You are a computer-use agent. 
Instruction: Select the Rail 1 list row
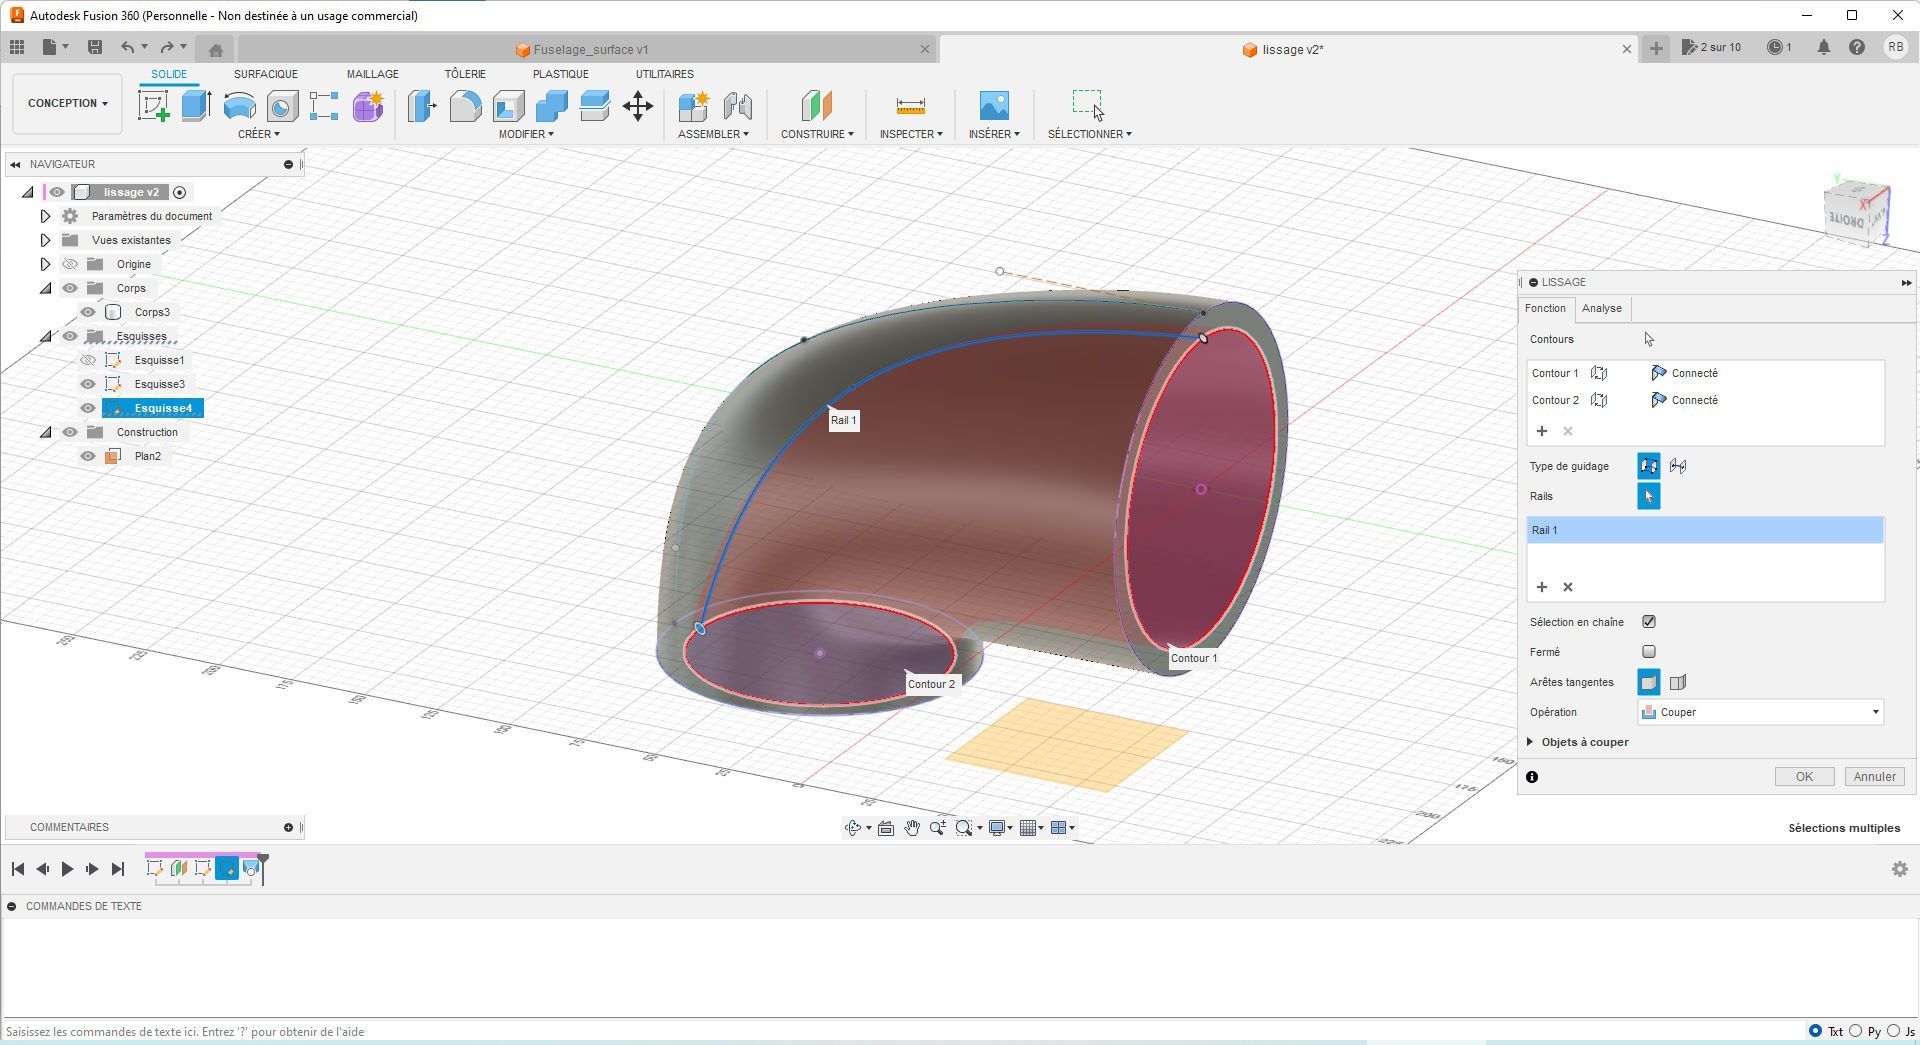pos(1705,530)
